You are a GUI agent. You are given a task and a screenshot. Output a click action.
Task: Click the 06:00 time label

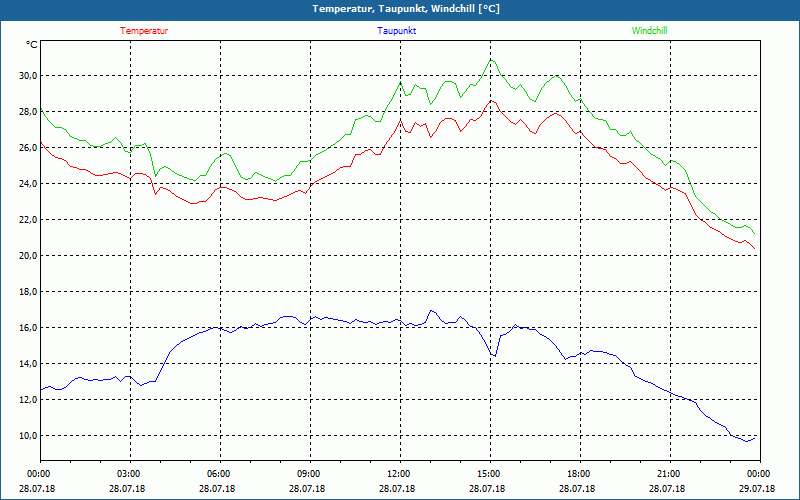pos(220,474)
